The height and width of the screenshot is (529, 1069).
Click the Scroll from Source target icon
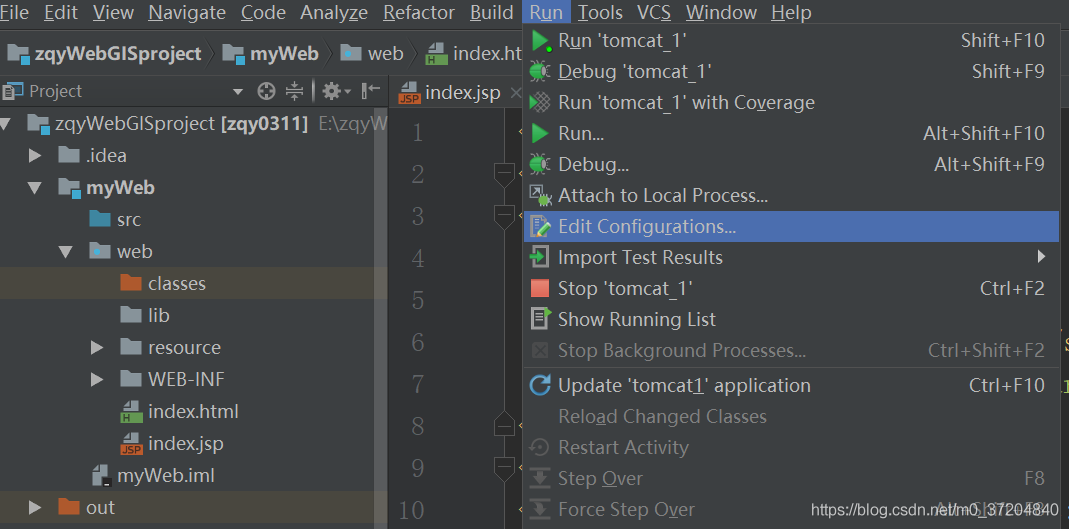pos(266,91)
